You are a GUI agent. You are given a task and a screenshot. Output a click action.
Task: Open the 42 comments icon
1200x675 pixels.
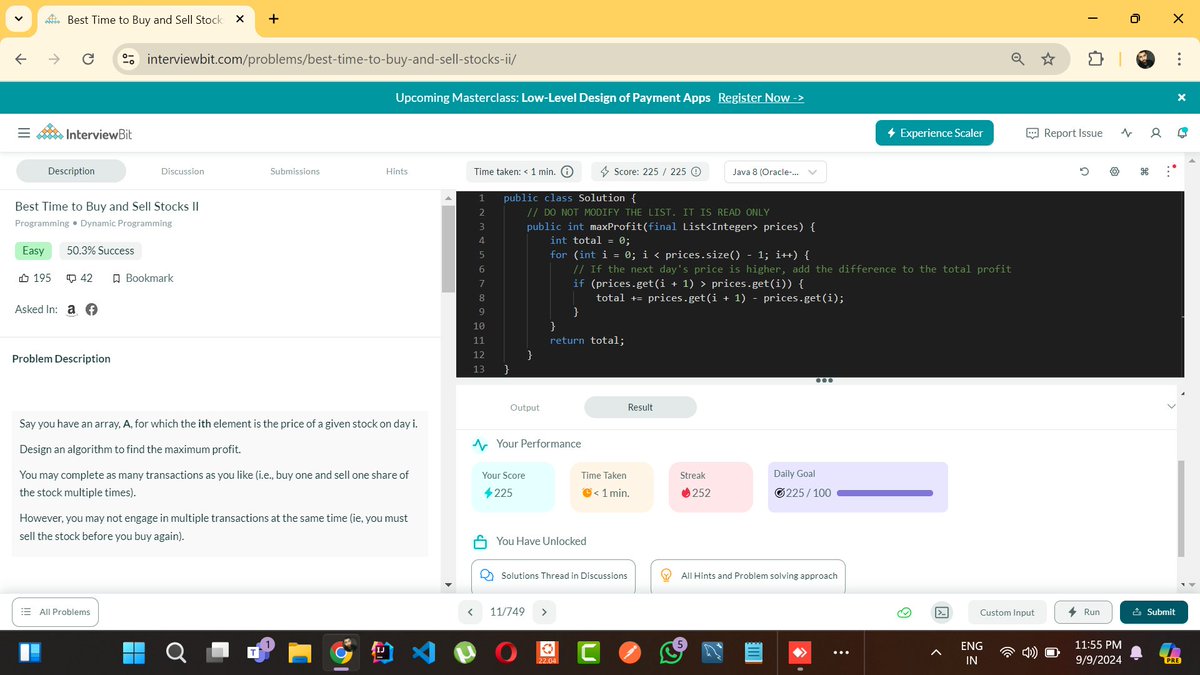pyautogui.click(x=79, y=278)
